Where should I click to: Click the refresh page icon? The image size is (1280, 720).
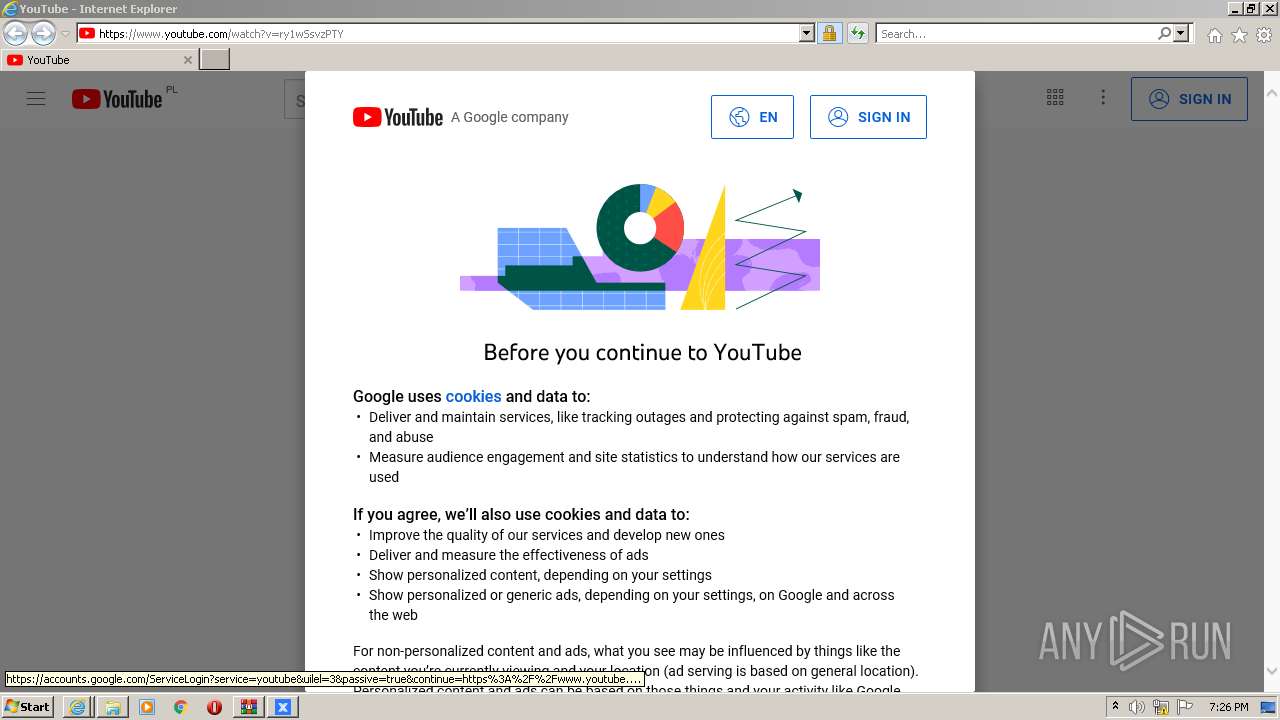click(858, 33)
